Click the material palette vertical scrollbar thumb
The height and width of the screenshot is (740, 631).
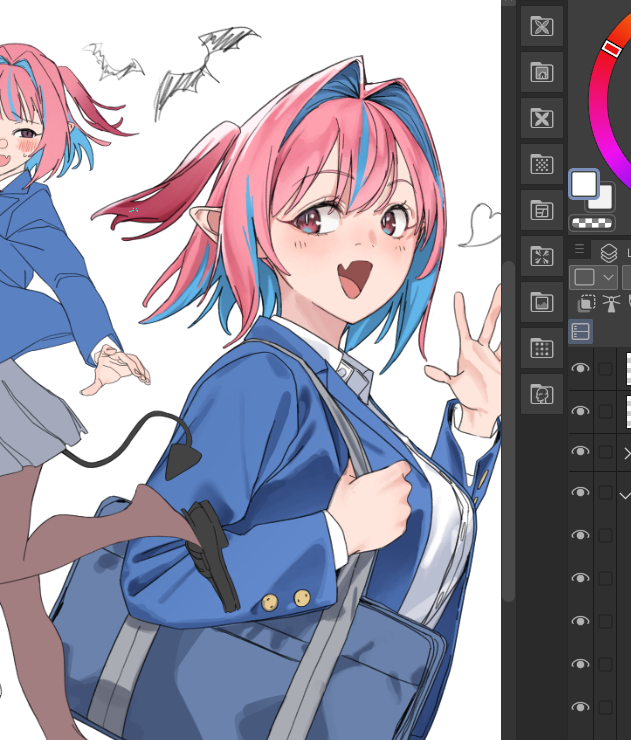coord(508,431)
